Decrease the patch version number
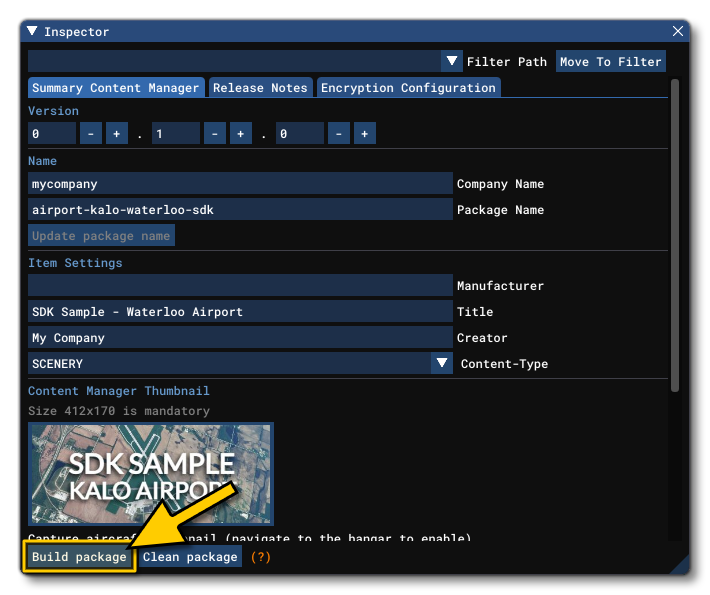The image size is (710, 595). (x=339, y=134)
